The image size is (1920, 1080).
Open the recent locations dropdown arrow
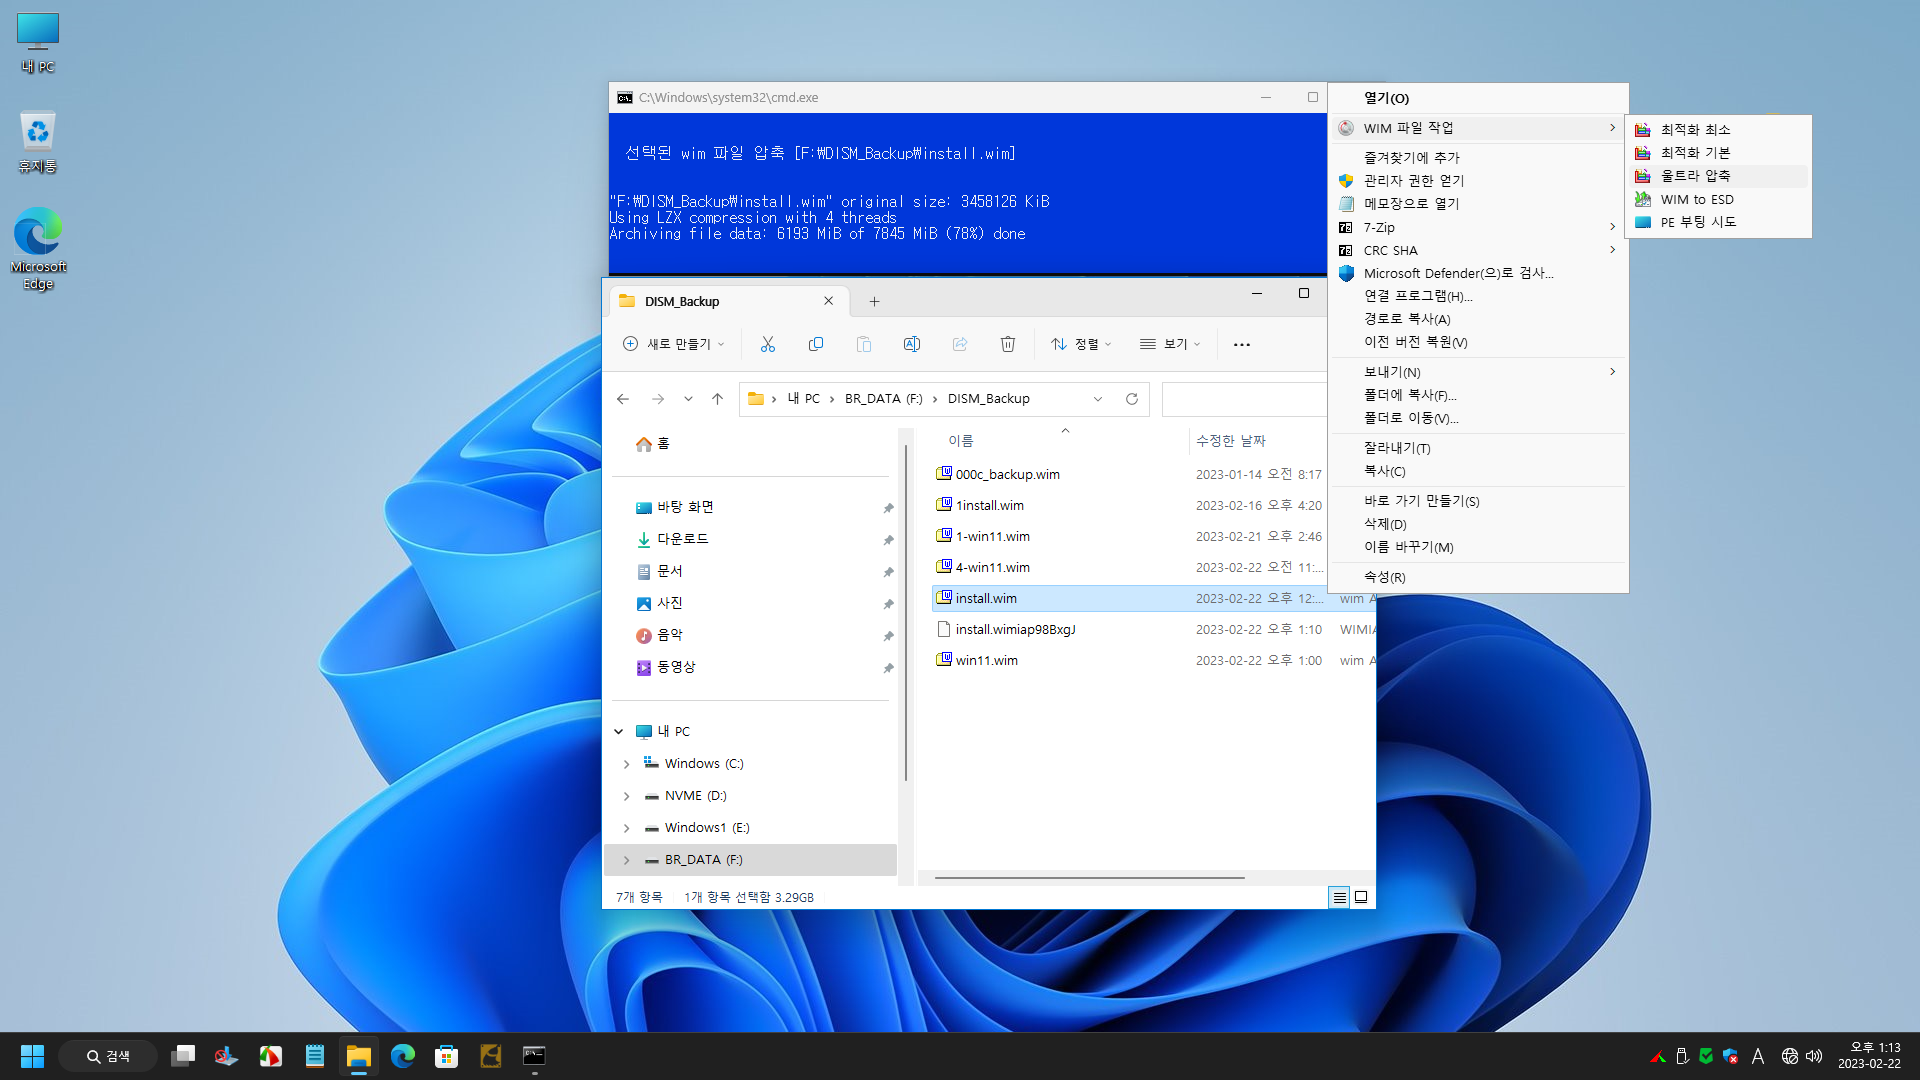pyautogui.click(x=688, y=399)
